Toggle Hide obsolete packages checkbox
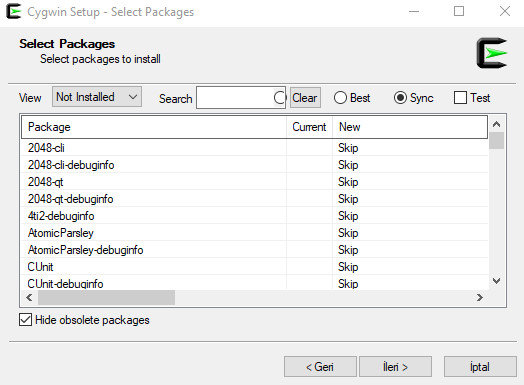 84,320
